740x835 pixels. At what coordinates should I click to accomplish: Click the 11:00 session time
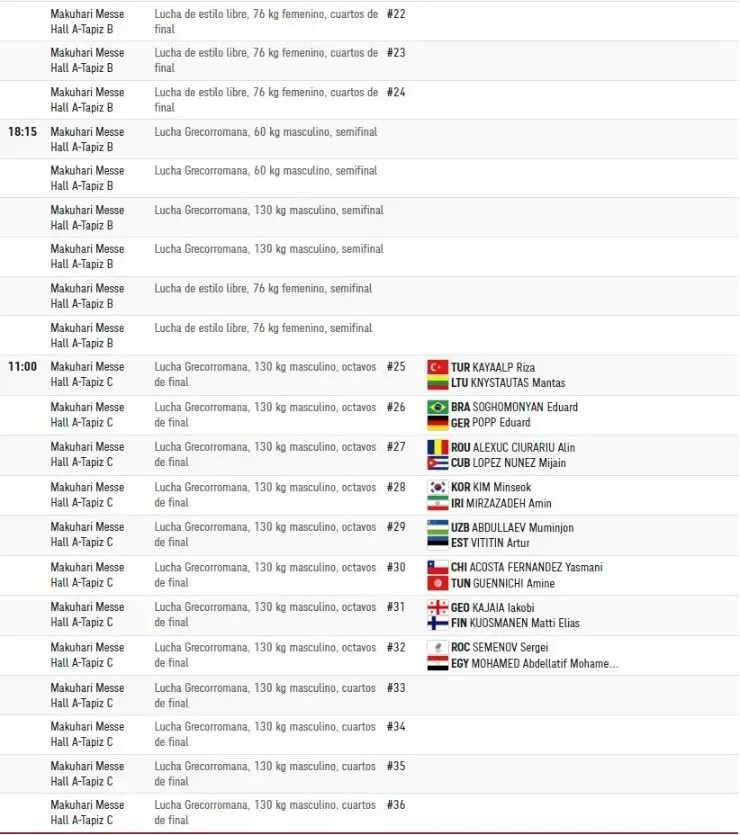coord(23,367)
